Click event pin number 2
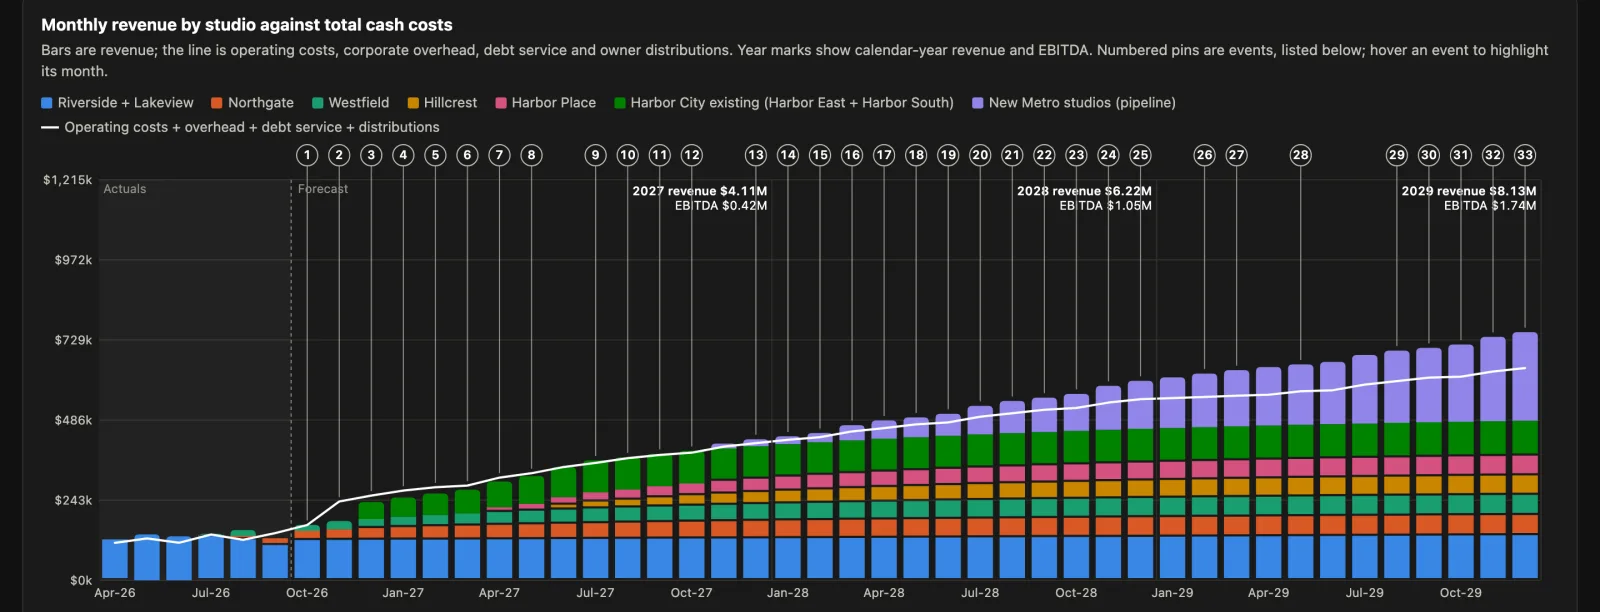 [339, 155]
